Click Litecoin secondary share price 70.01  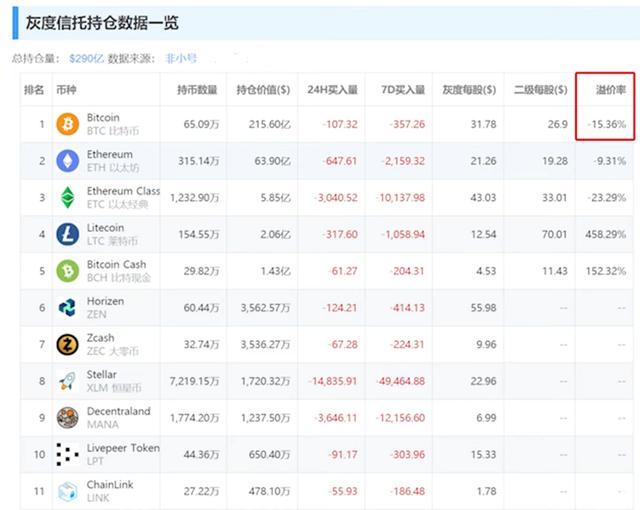click(x=555, y=234)
